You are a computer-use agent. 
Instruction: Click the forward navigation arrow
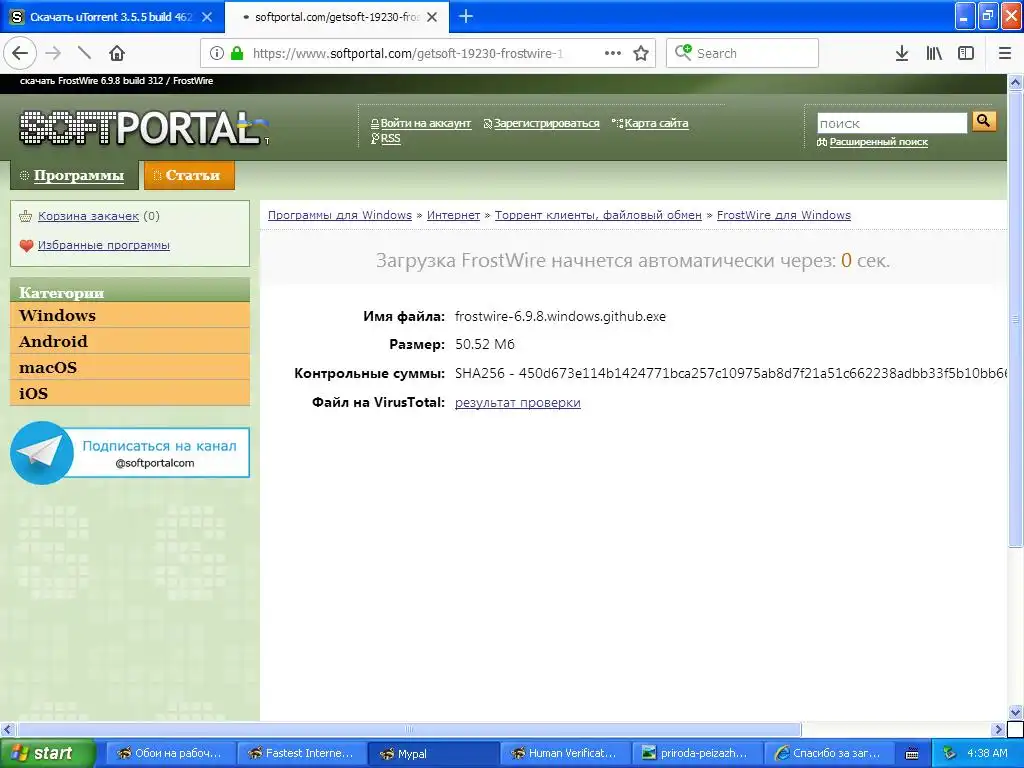[x=53, y=54]
